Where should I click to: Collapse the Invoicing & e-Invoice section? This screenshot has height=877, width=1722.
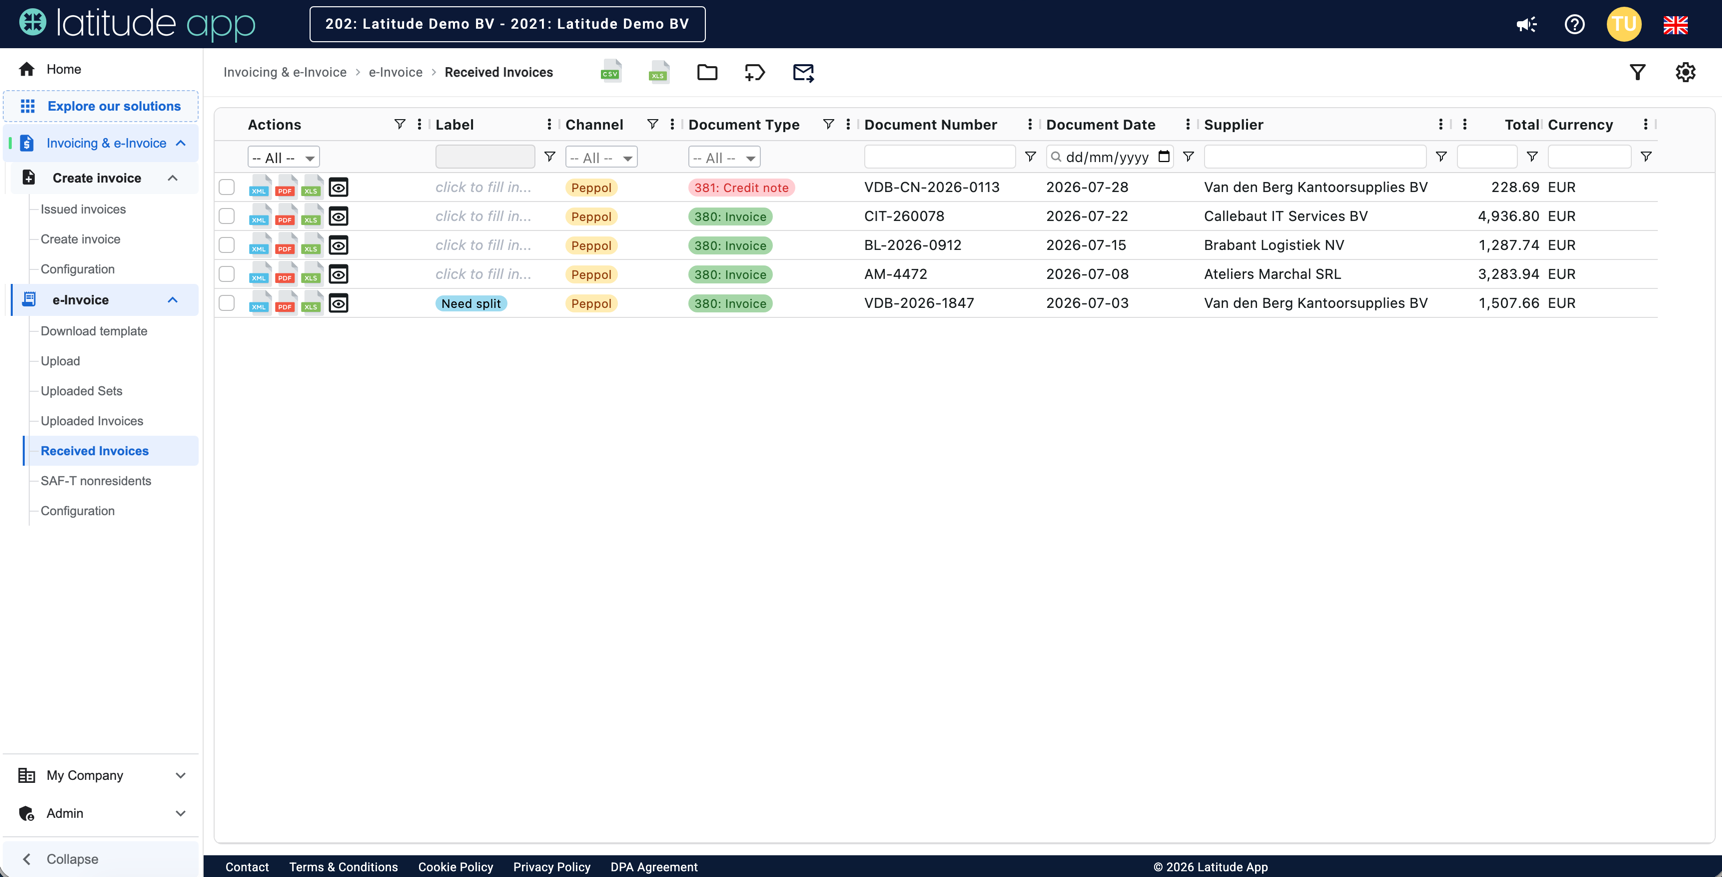pos(181,143)
